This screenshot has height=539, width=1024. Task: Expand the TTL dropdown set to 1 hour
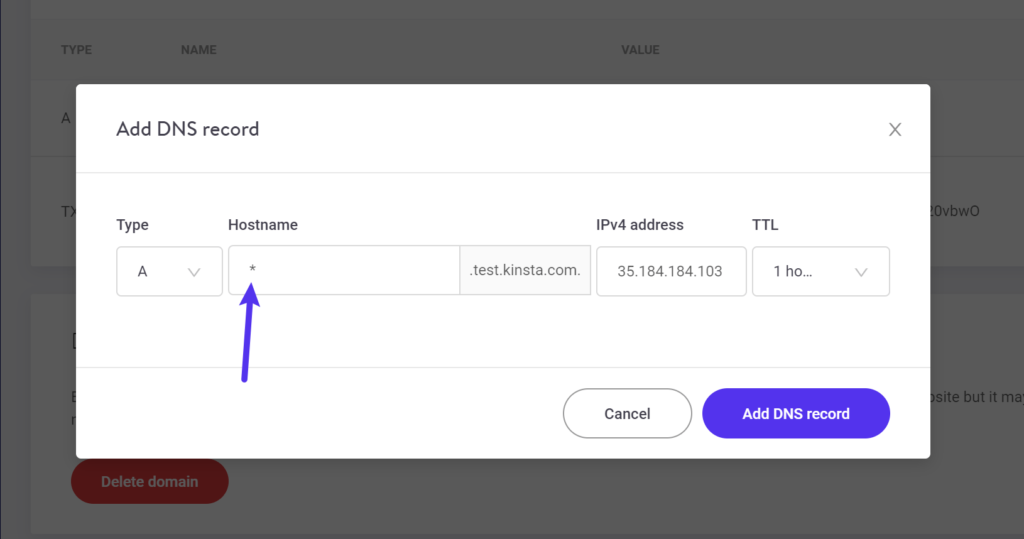[x=820, y=271]
